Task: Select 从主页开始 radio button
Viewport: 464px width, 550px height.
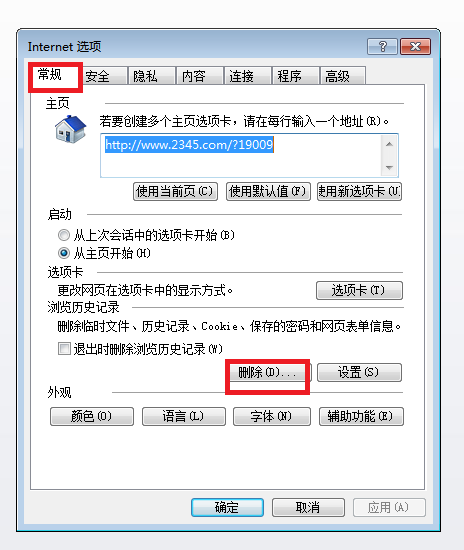Action: (64, 253)
